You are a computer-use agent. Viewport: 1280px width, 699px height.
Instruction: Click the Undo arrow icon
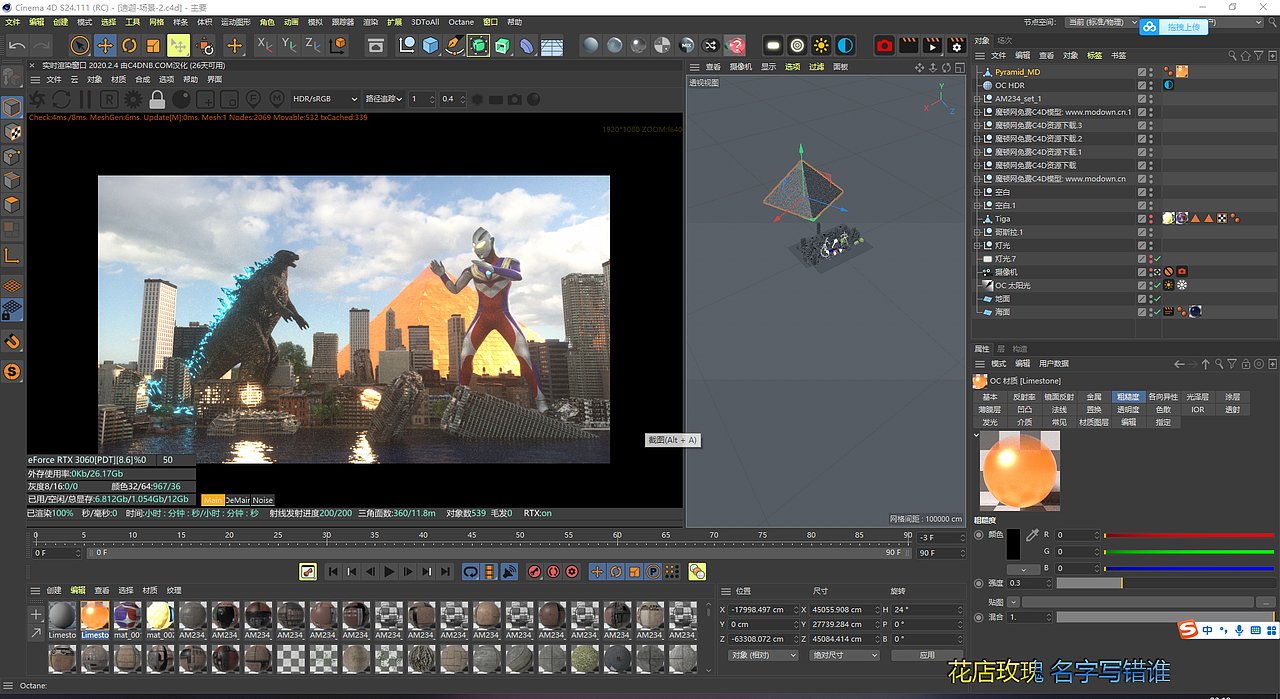coord(17,45)
